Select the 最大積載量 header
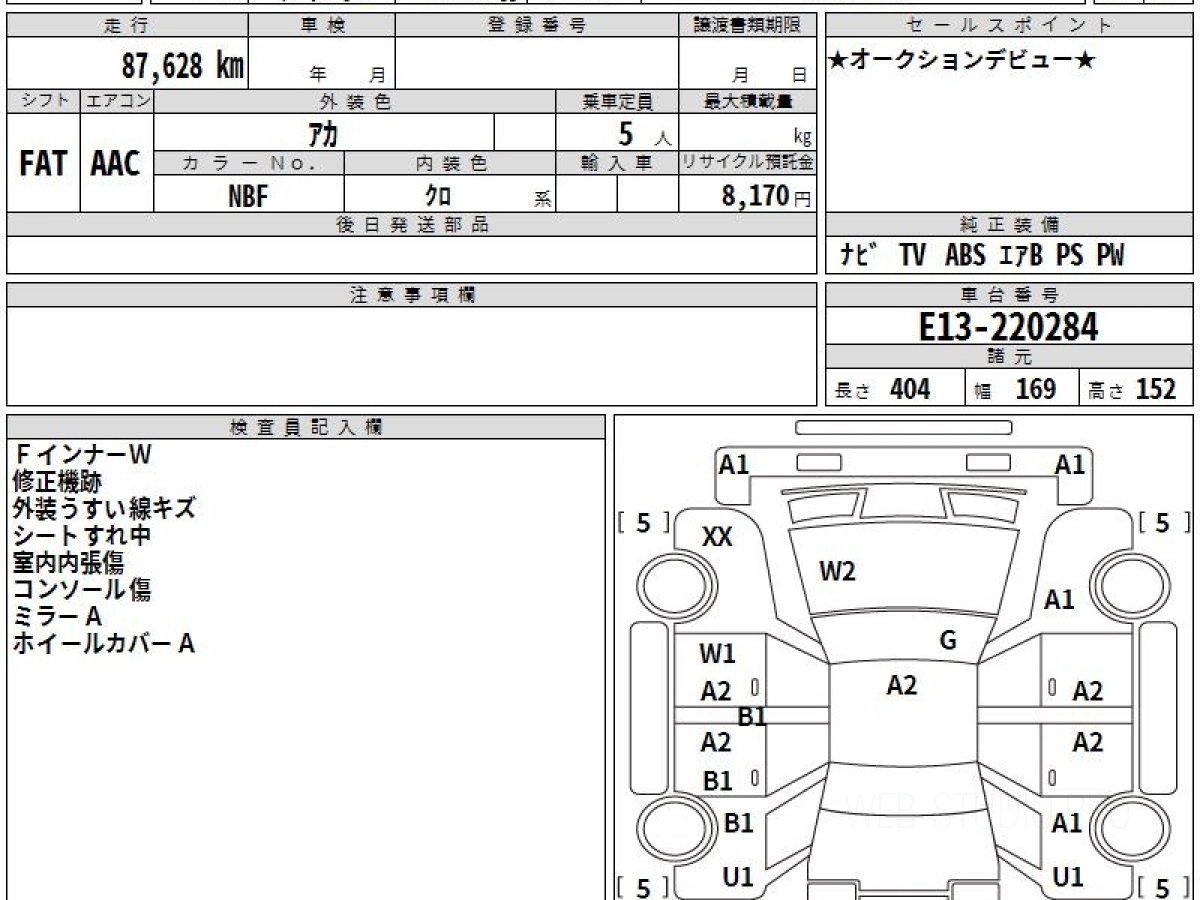This screenshot has height=900, width=1200. [x=747, y=101]
